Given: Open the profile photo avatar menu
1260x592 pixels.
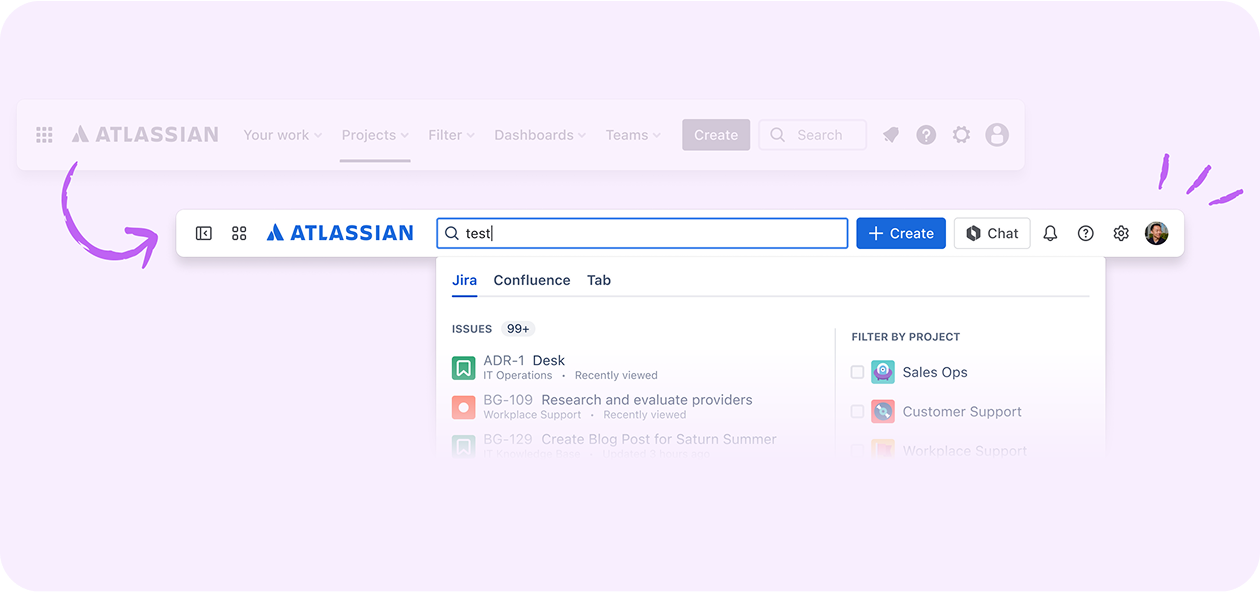Looking at the screenshot, I should pos(1156,233).
